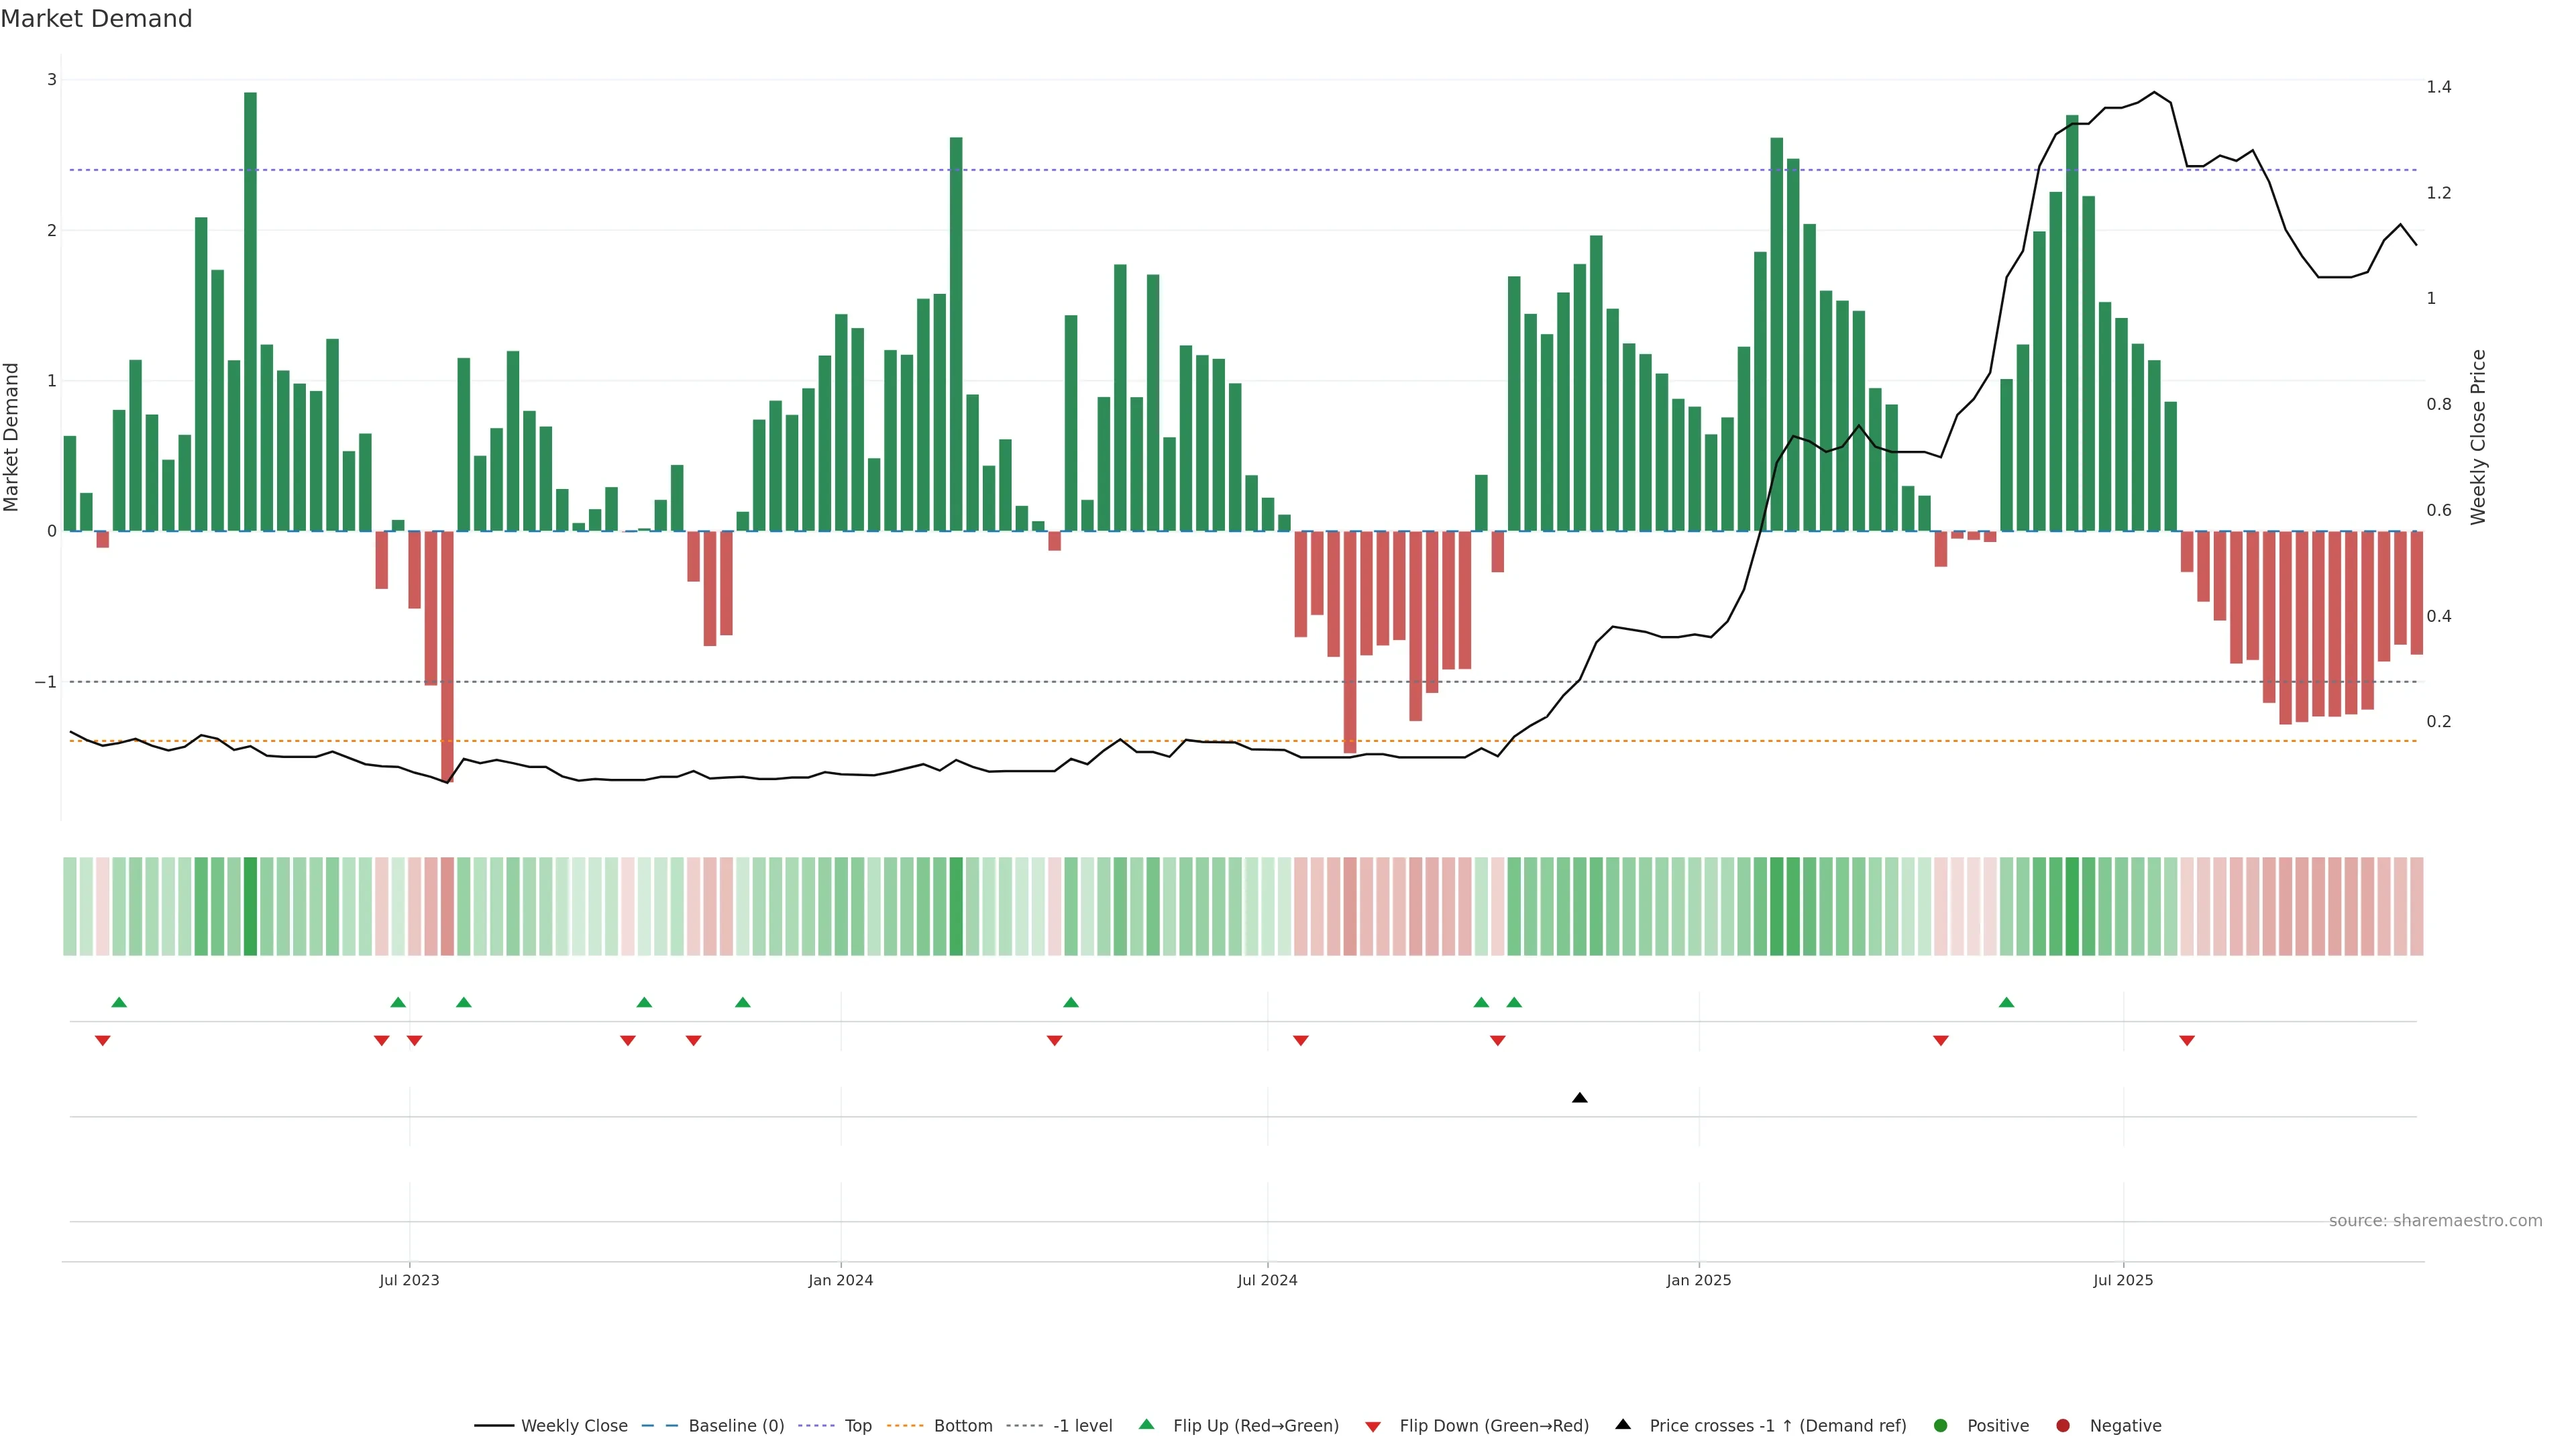The width and height of the screenshot is (2576, 1449).
Task: Toggle the Top line legend entry
Action: (857, 1425)
